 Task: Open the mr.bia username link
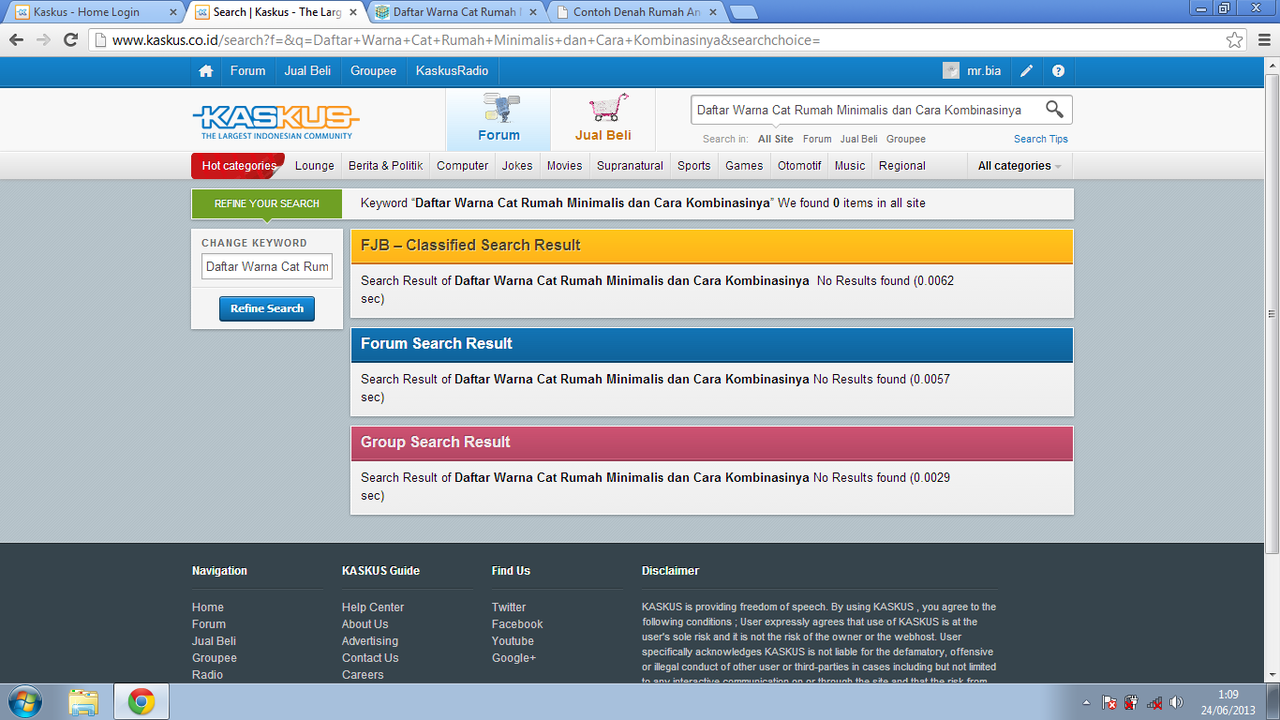(x=984, y=71)
